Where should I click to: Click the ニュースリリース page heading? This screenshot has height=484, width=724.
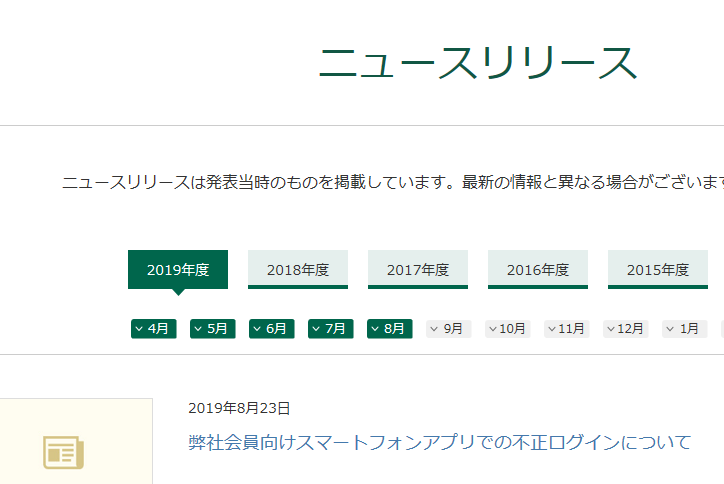(478, 63)
